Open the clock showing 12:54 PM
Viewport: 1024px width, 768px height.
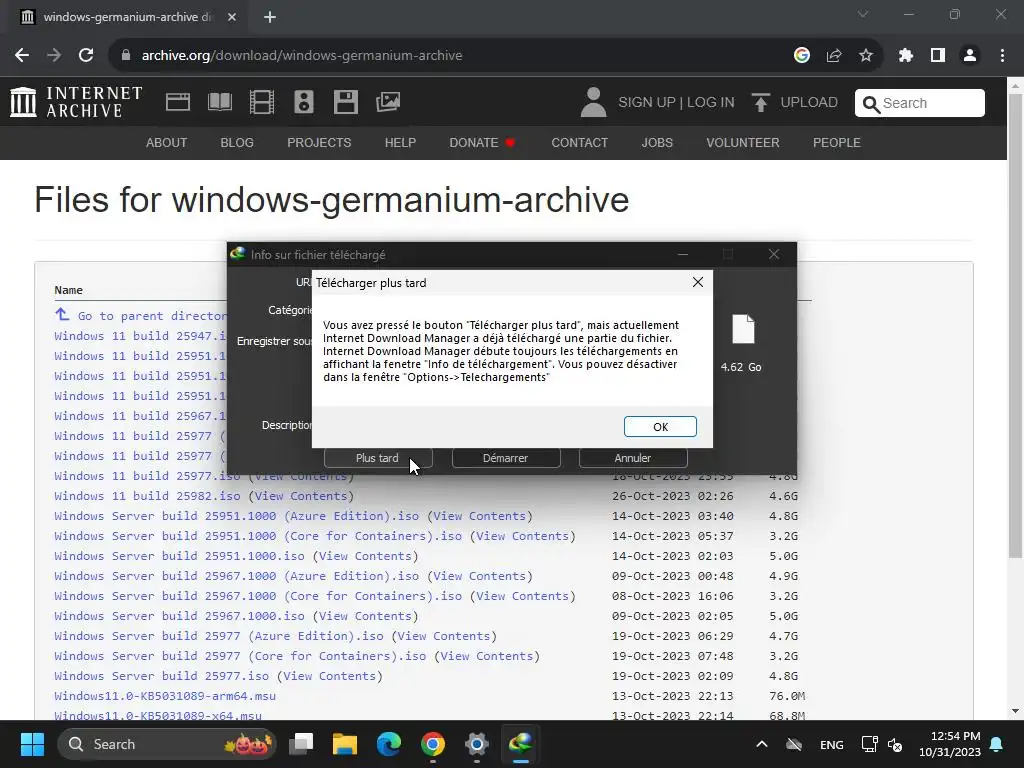(950, 744)
